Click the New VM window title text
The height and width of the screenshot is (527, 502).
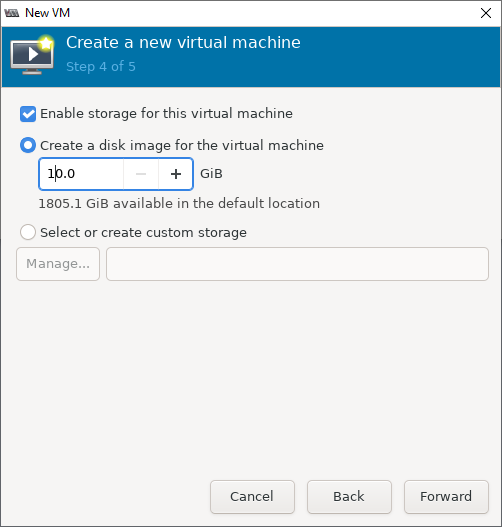47,13
